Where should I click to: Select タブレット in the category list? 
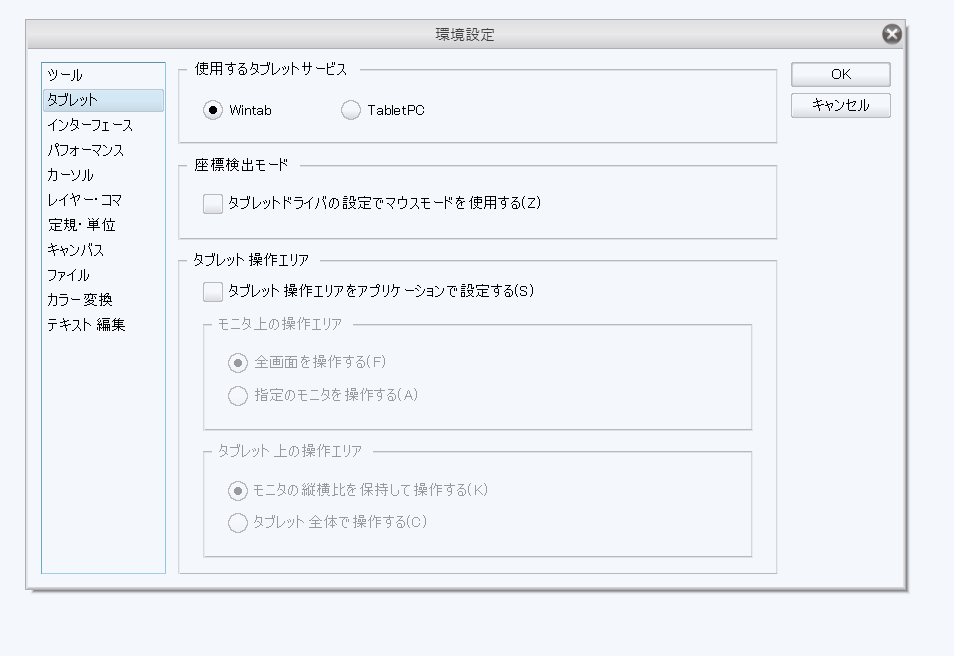(72, 100)
